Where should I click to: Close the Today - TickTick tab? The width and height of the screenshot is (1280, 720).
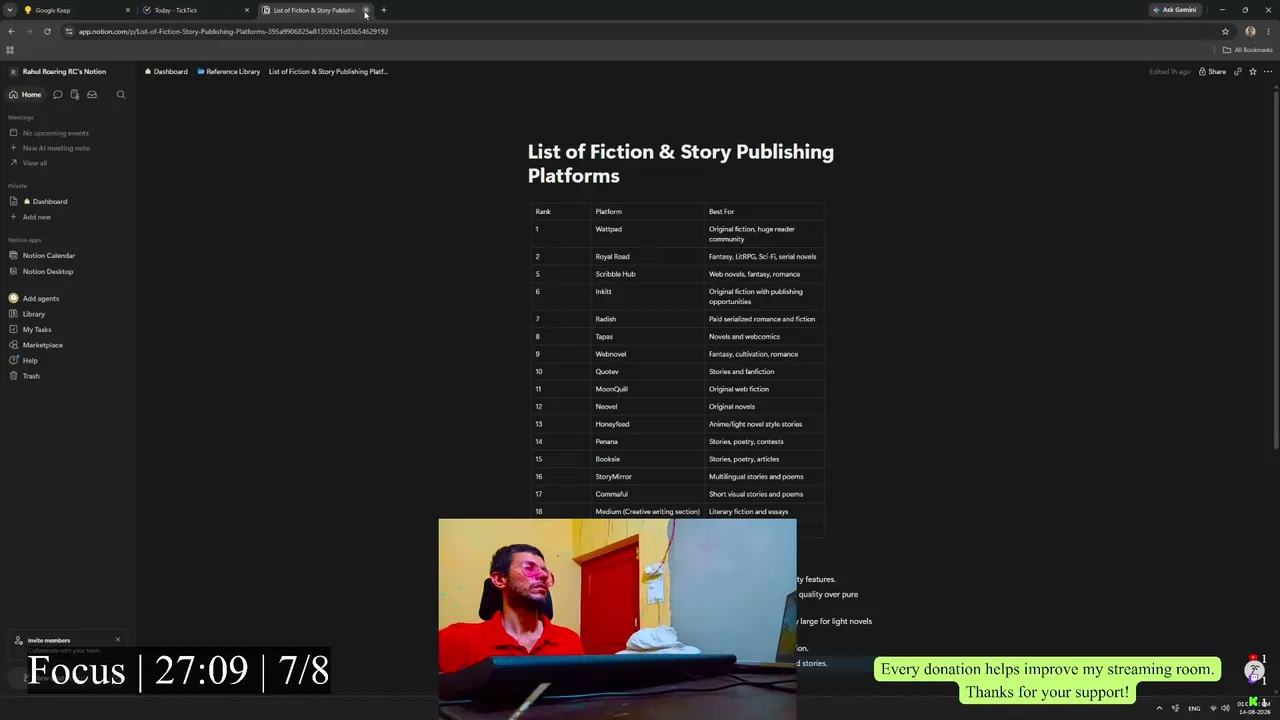coord(247,10)
